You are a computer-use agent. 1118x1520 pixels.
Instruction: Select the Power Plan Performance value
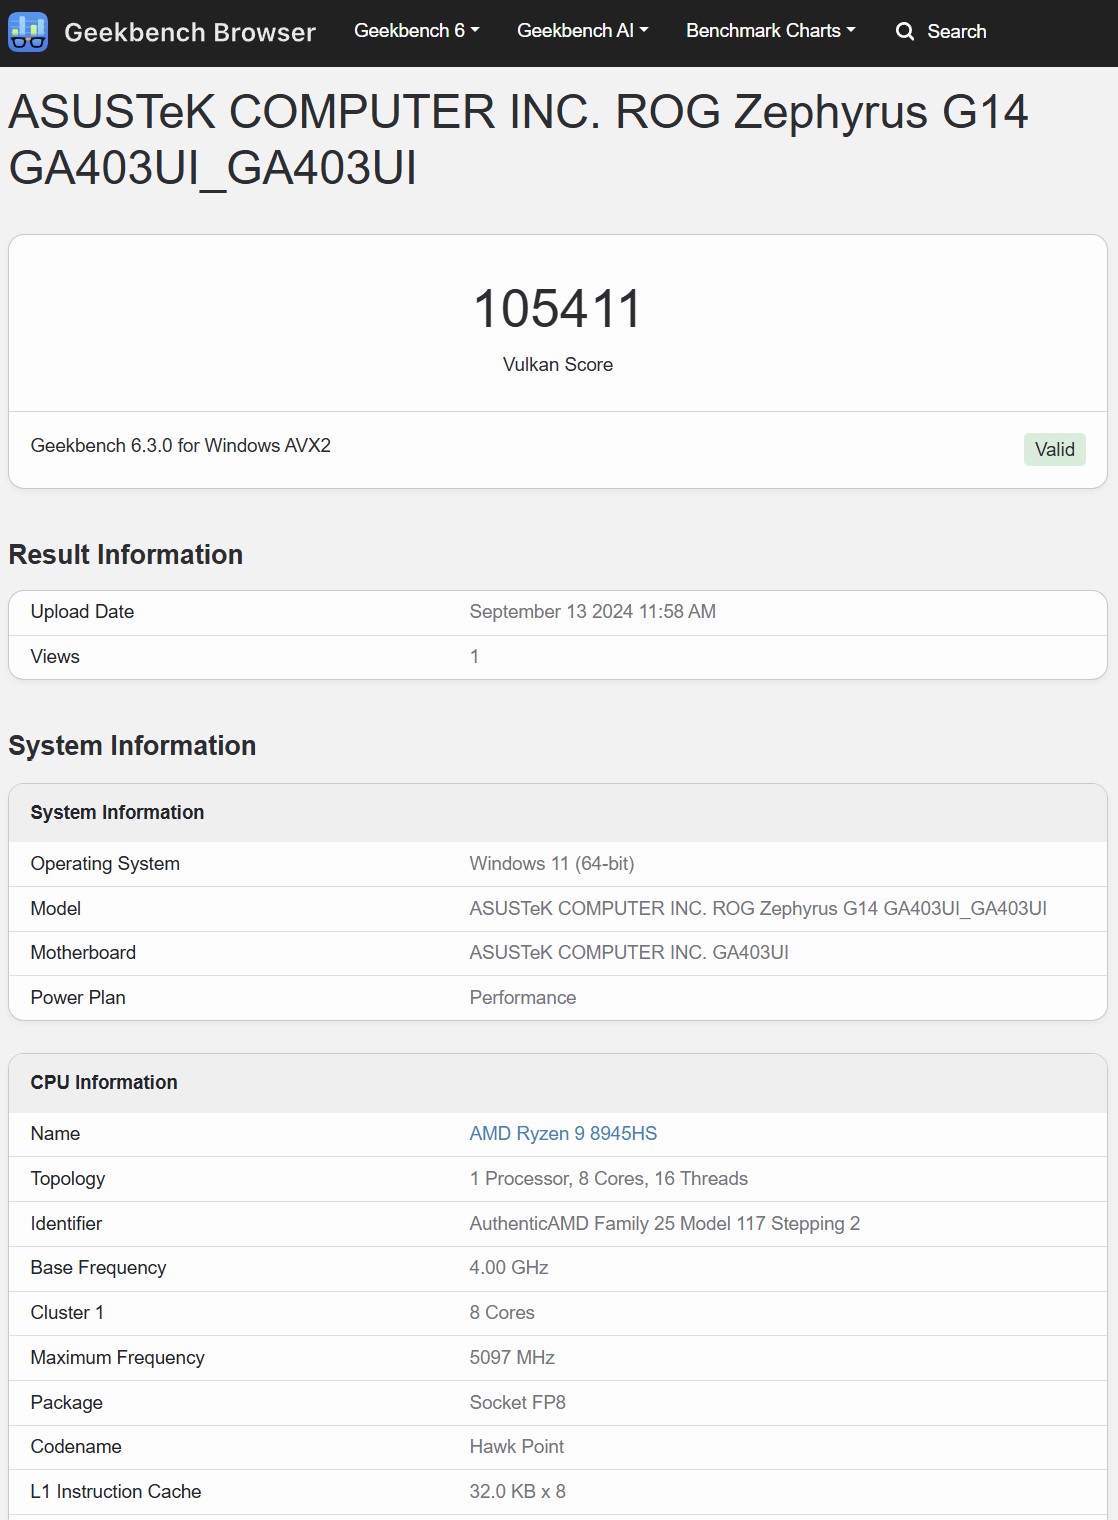523,997
